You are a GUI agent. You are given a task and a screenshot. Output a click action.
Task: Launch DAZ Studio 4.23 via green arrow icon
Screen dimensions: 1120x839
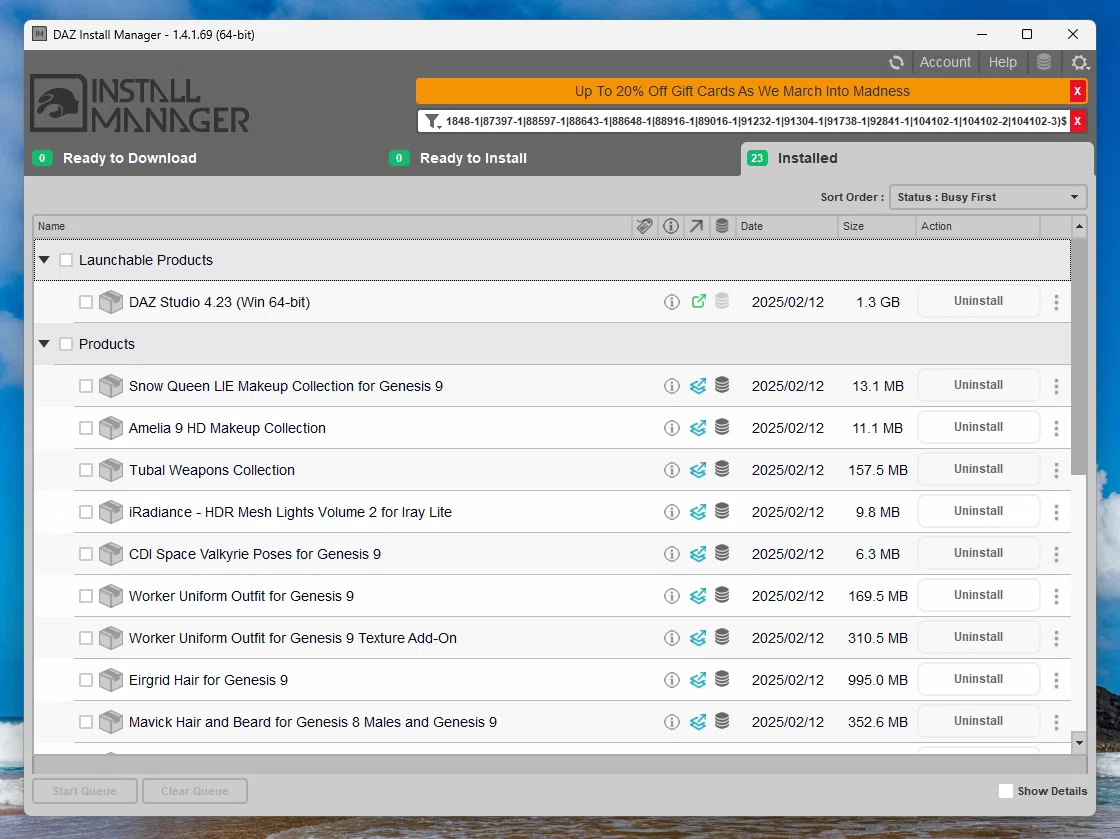pos(699,301)
